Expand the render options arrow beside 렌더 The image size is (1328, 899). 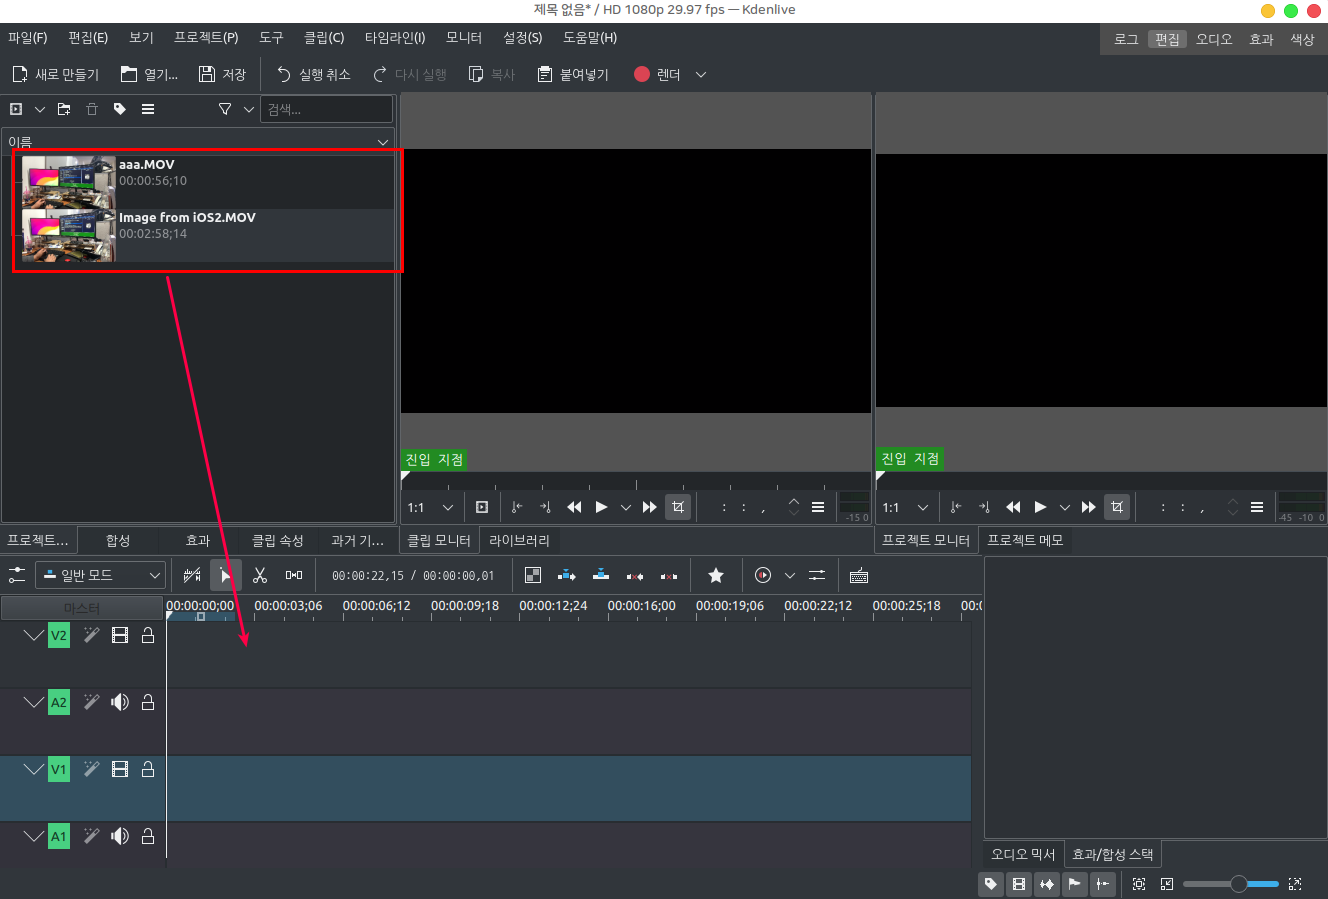701,74
